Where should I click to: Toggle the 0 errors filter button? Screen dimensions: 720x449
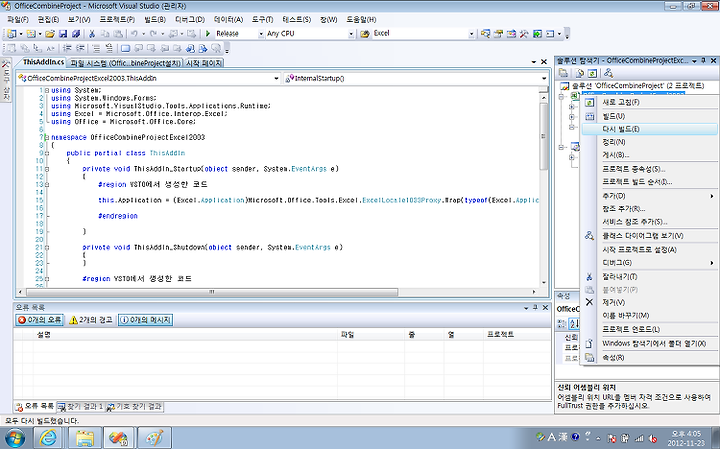point(39,320)
